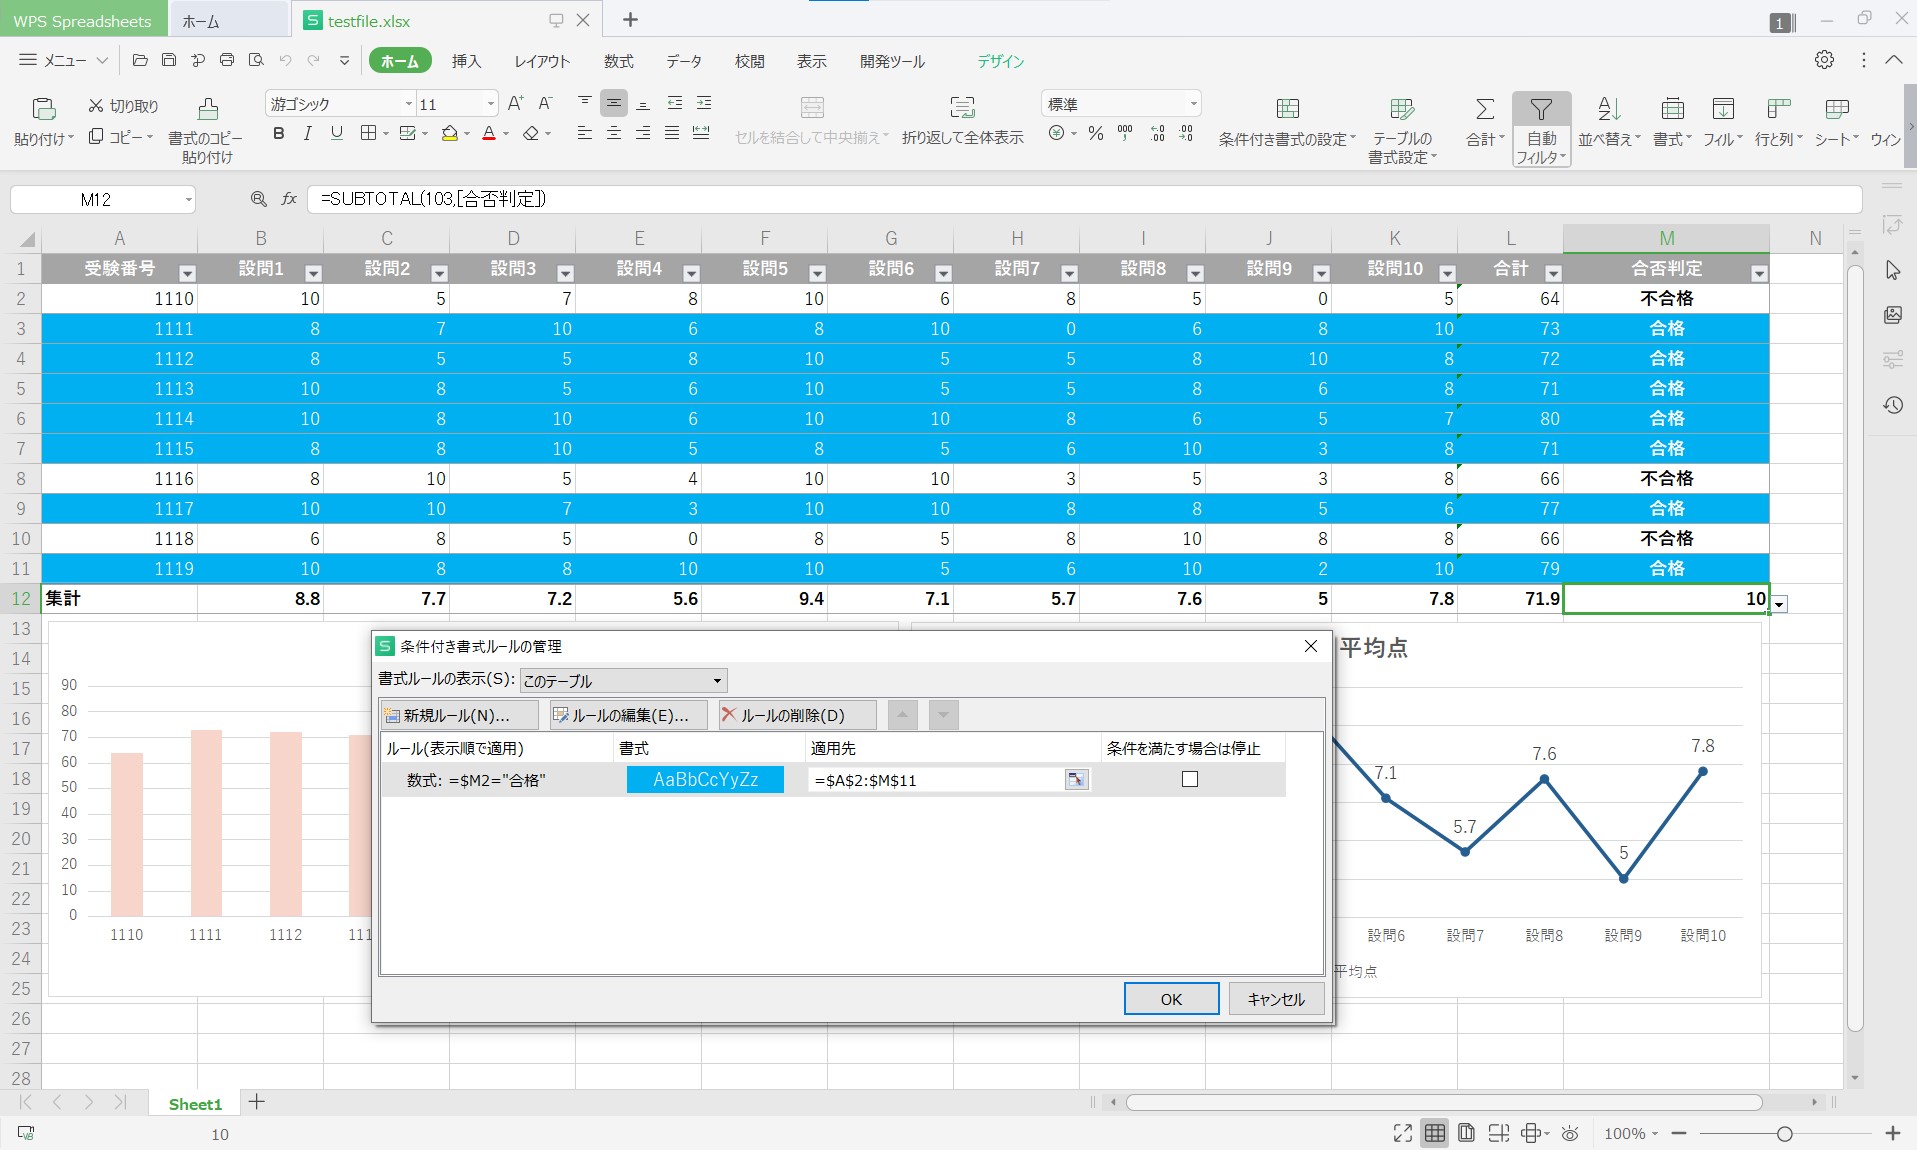Open the 挿入 ribbon tab
1917x1150 pixels.
point(466,61)
